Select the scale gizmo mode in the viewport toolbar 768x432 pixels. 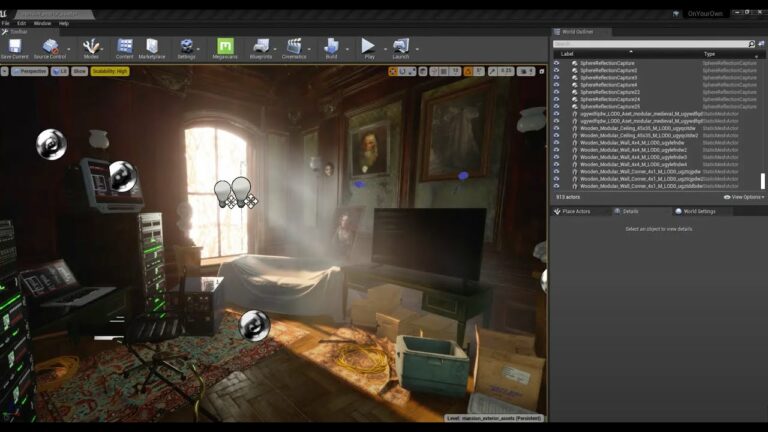411,72
